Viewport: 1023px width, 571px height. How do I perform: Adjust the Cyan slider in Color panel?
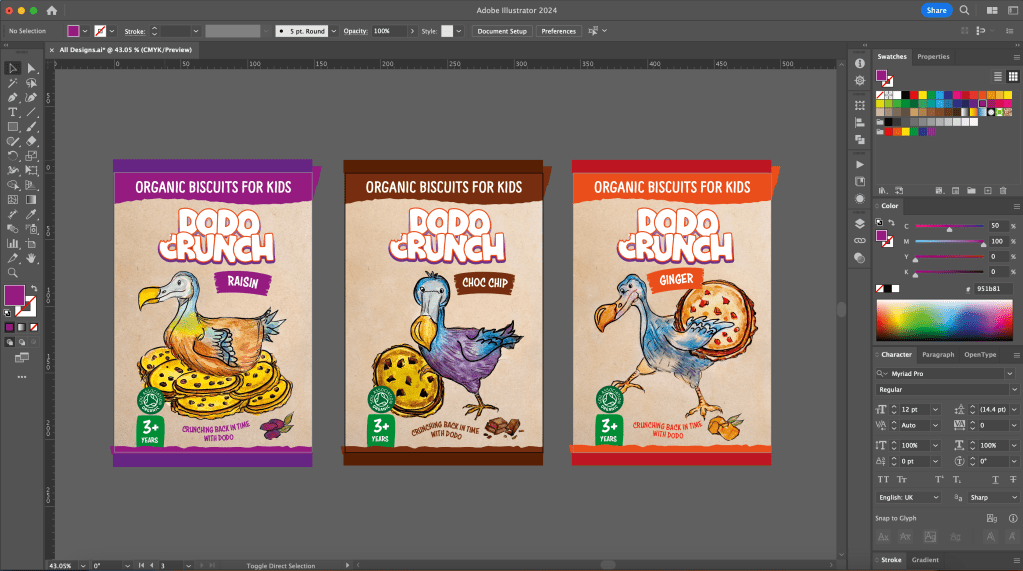coord(949,226)
